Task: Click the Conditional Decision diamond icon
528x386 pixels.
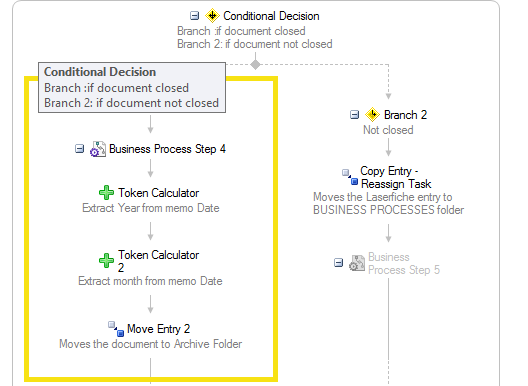Action: pos(212,15)
